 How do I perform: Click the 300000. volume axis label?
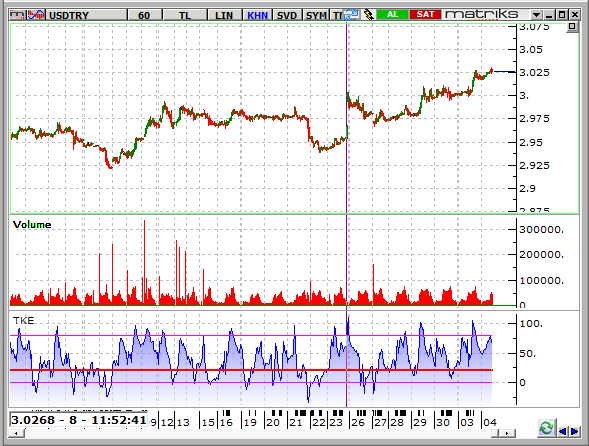(x=542, y=230)
